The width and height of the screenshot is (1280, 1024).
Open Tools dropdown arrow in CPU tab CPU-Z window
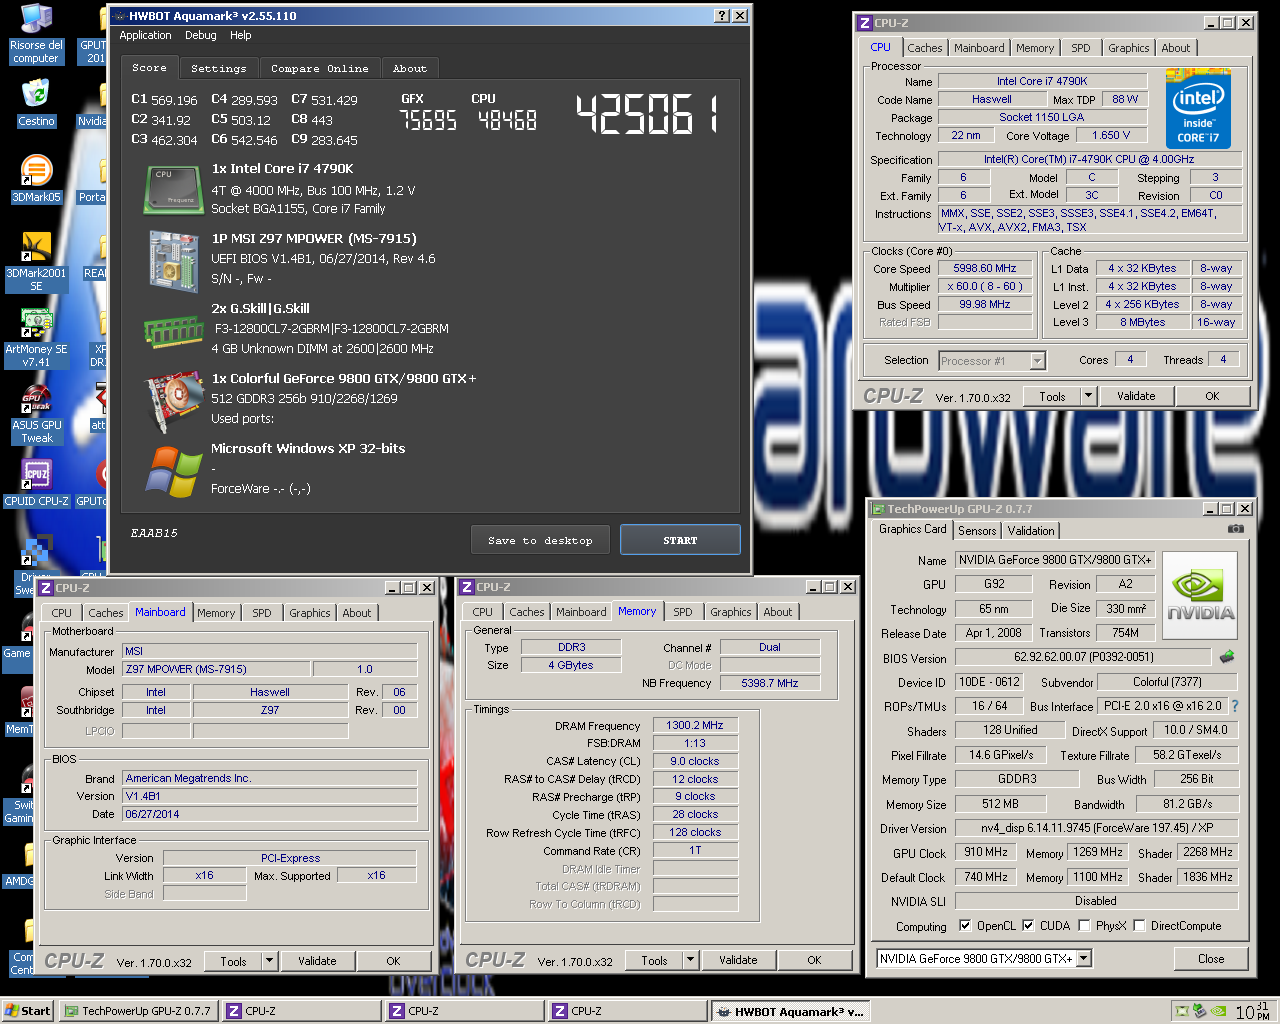click(1088, 396)
